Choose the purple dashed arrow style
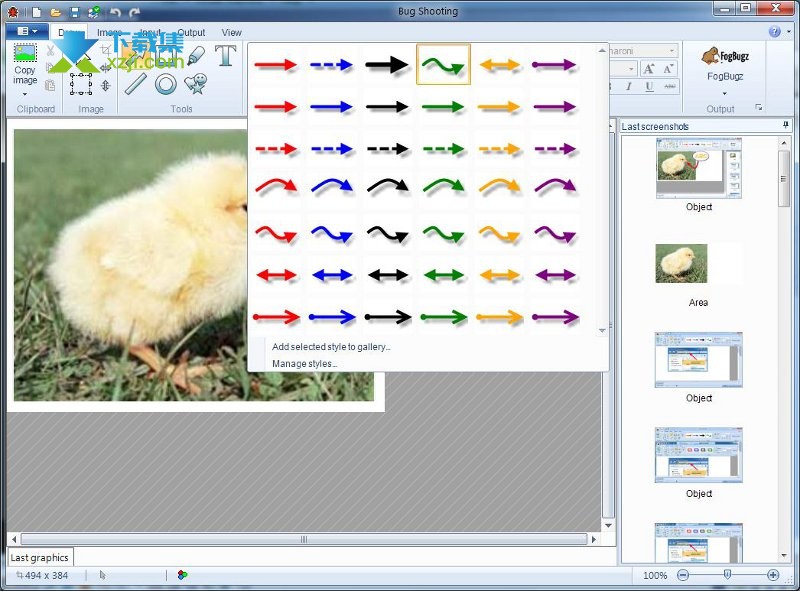The image size is (800, 591). 555,149
